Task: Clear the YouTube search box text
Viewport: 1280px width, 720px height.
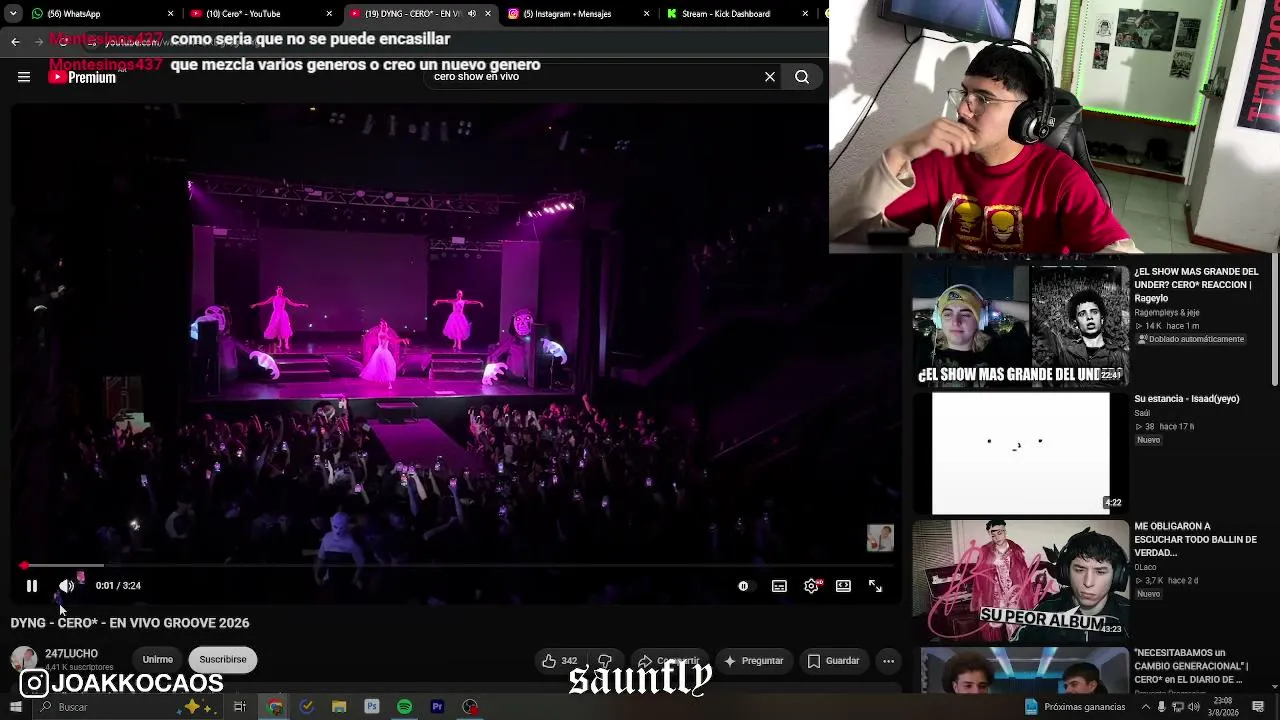Action: [x=770, y=77]
